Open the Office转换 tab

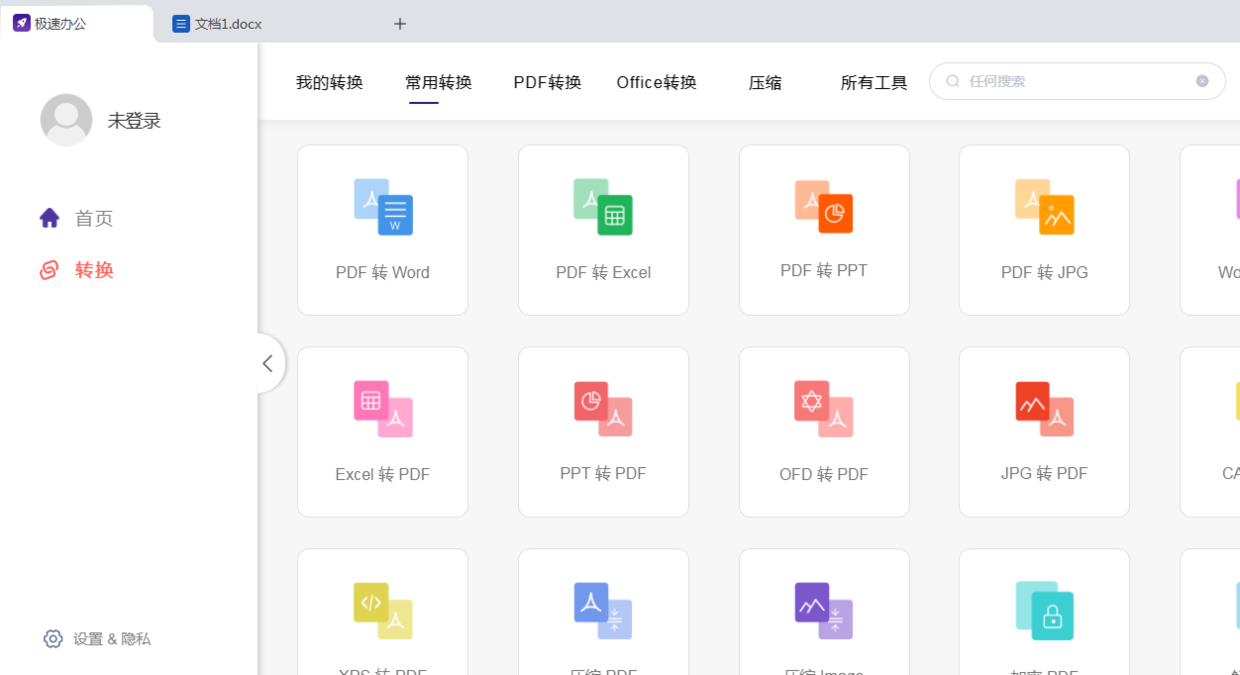(x=656, y=83)
